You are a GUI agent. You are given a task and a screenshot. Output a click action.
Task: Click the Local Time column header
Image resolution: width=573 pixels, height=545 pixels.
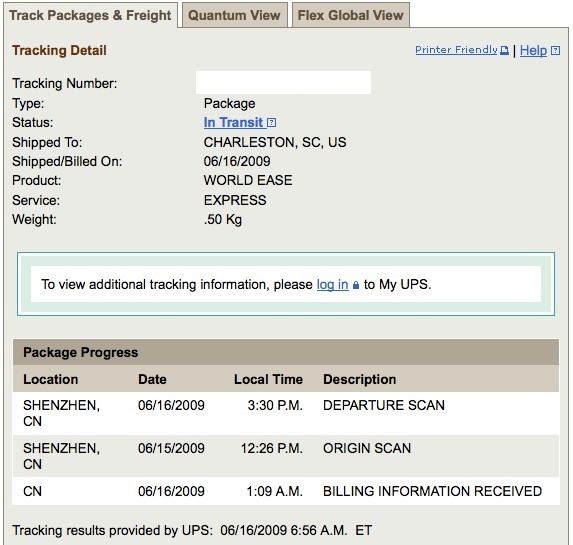pos(268,379)
